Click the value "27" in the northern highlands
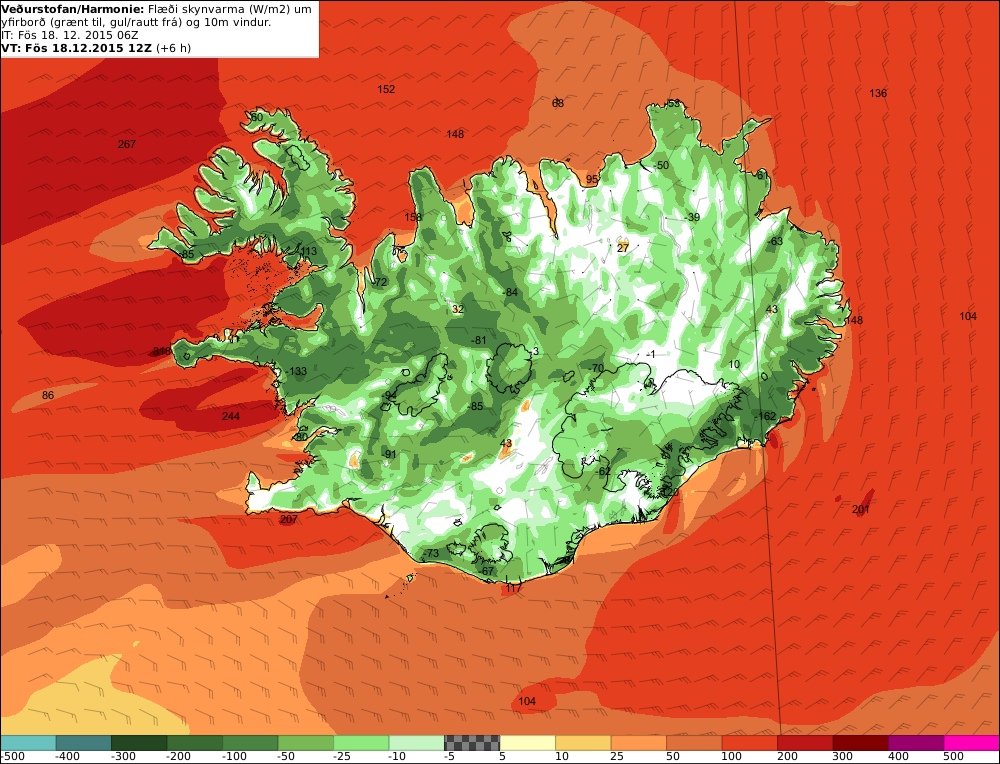Image resolution: width=1000 pixels, height=764 pixels. (x=623, y=248)
